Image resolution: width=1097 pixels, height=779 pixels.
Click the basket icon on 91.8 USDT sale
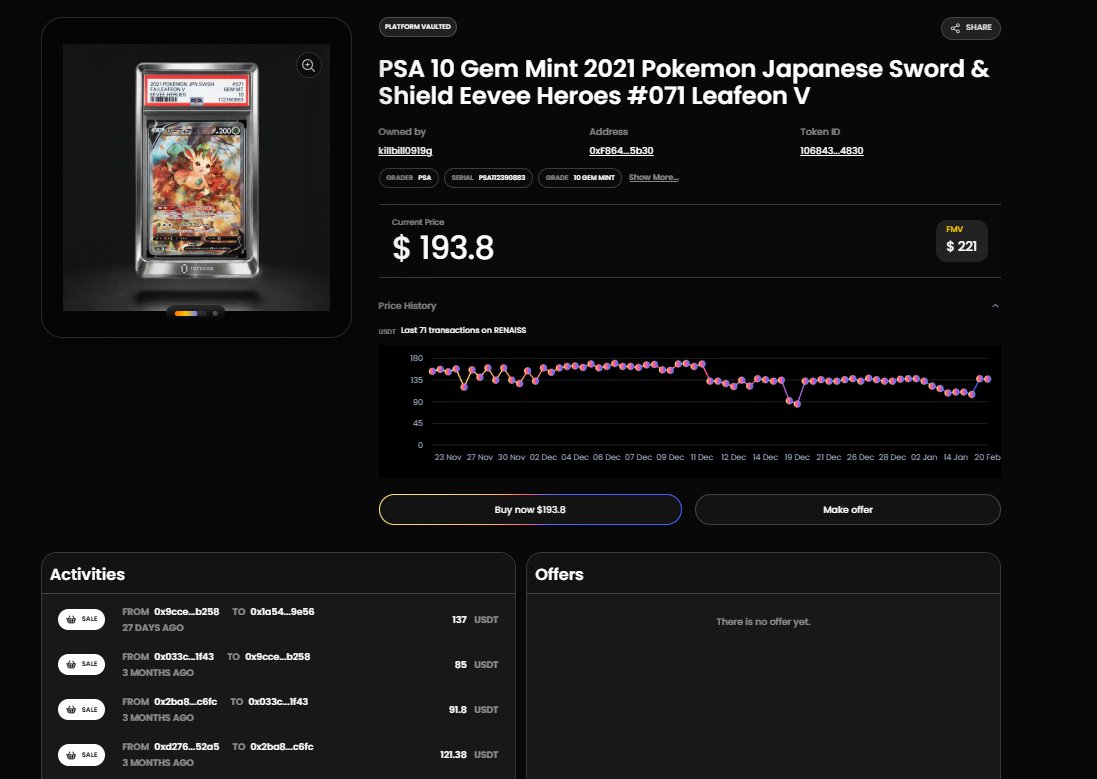[71, 710]
